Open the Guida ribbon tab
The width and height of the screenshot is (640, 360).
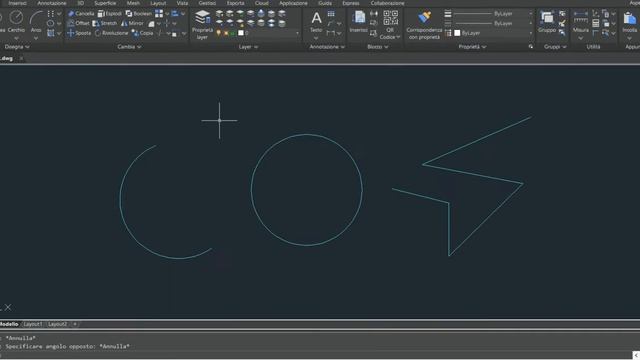(x=325, y=3)
